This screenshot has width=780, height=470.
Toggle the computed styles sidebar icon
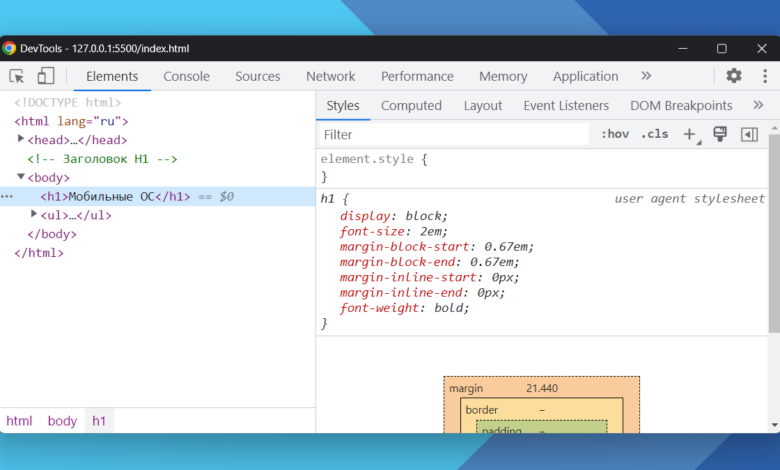(749, 134)
